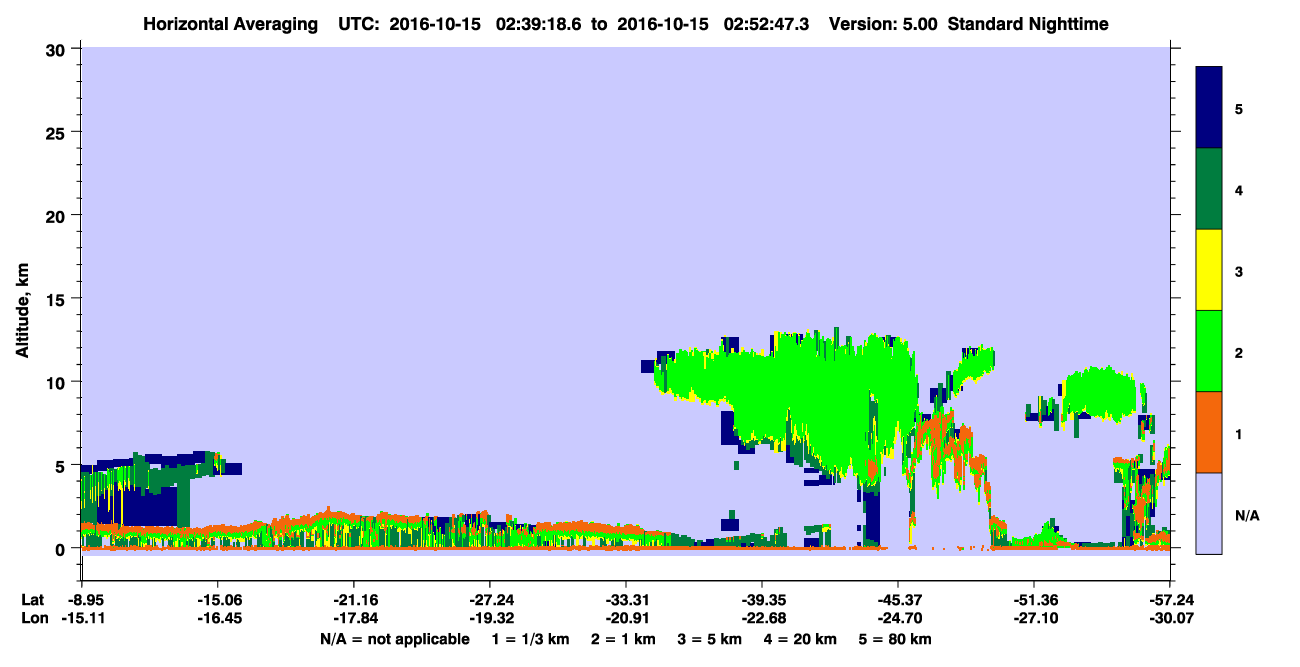Click the end time '02:52:47.3' in title
1300x667 pixels.
coord(768,23)
